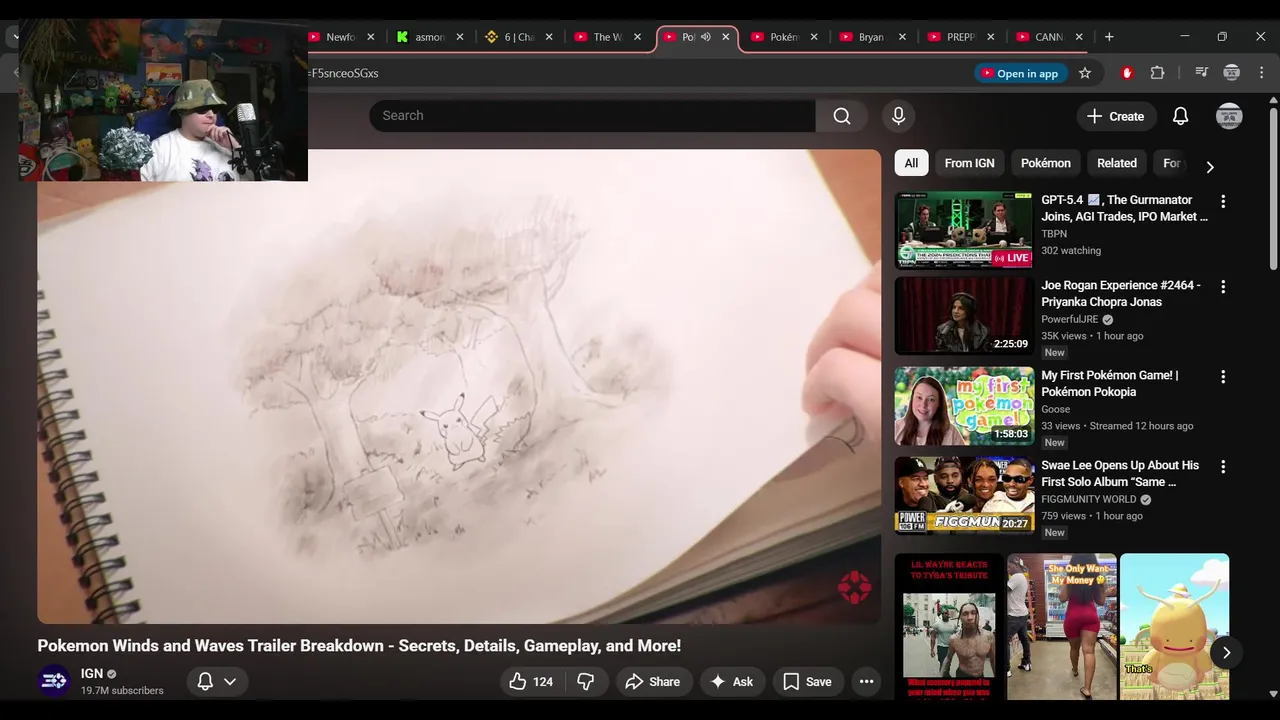
Task: Switch to the 6 | Cha tab
Action: 519,37
